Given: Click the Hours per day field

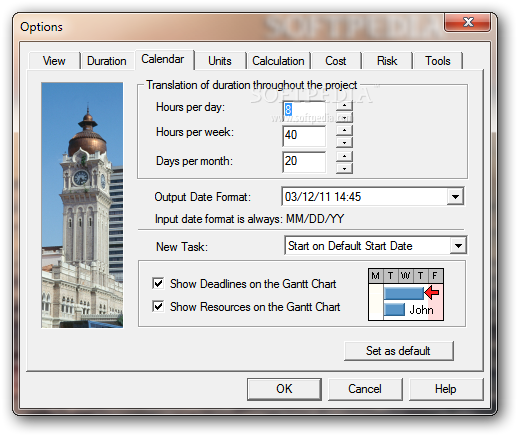Looking at the screenshot, I should [x=304, y=111].
